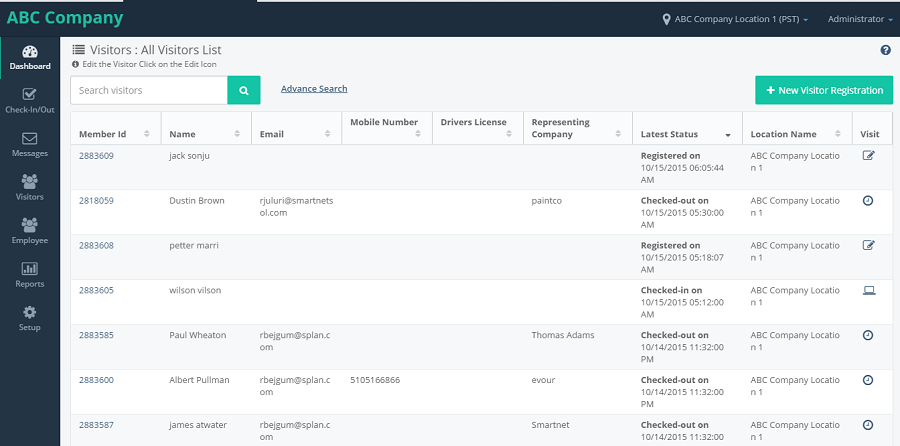The width and height of the screenshot is (900, 446).
Task: Select name cell jack sonju
Action: (x=189, y=156)
